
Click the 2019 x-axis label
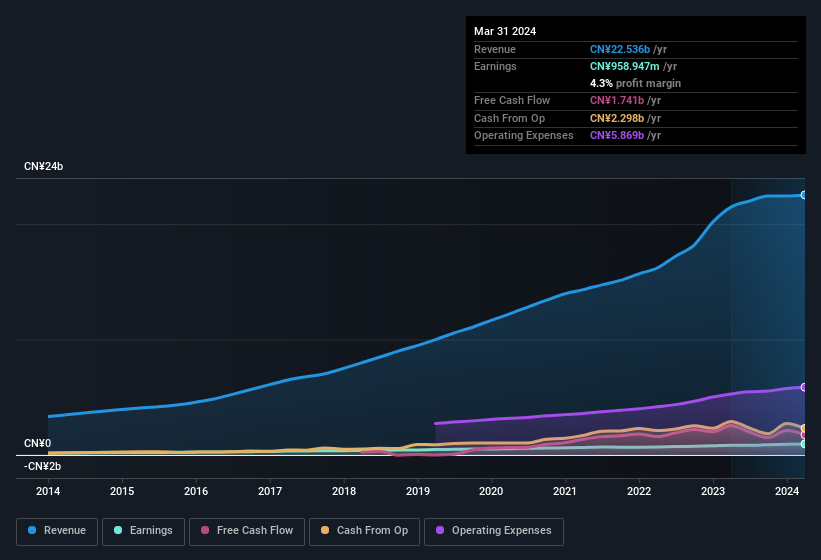tap(418, 491)
